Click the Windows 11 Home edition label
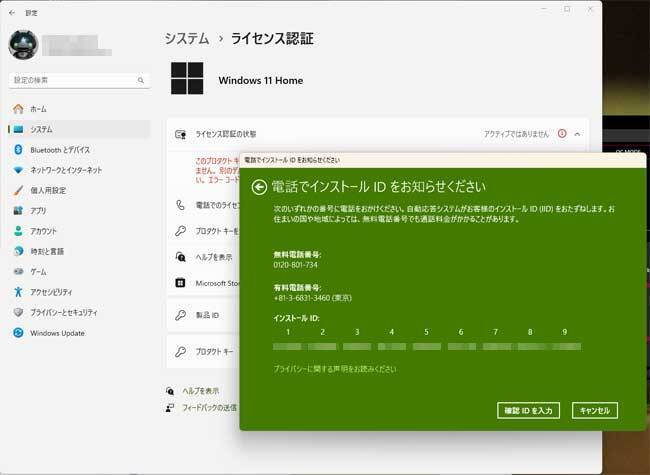 click(261, 80)
